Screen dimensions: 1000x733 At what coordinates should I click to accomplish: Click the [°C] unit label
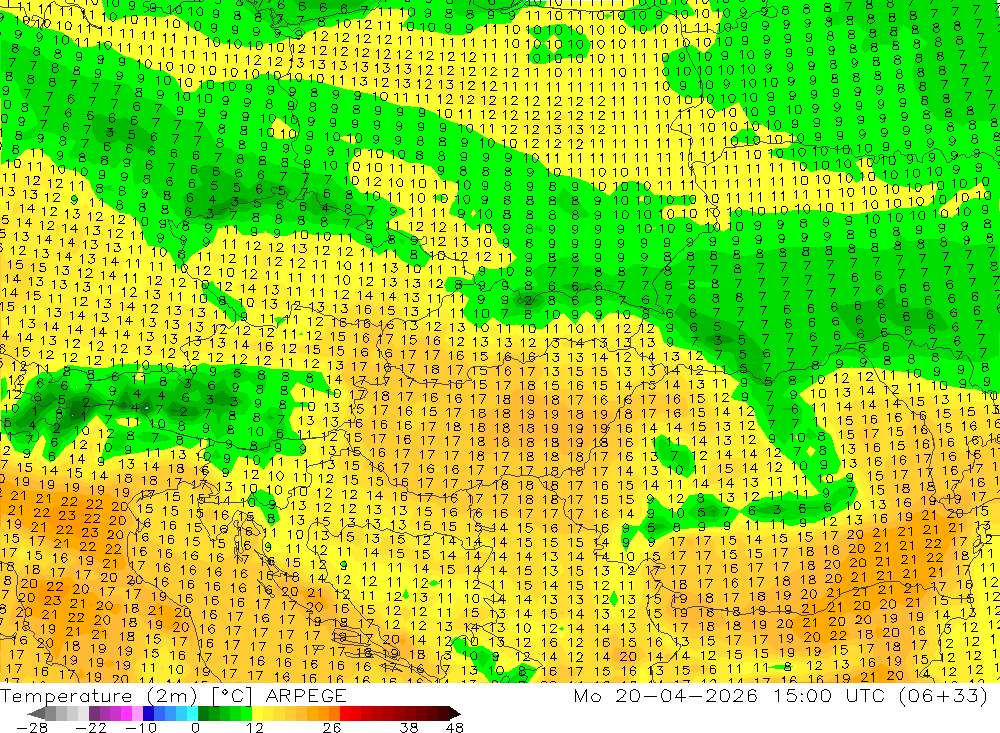click(x=232, y=696)
